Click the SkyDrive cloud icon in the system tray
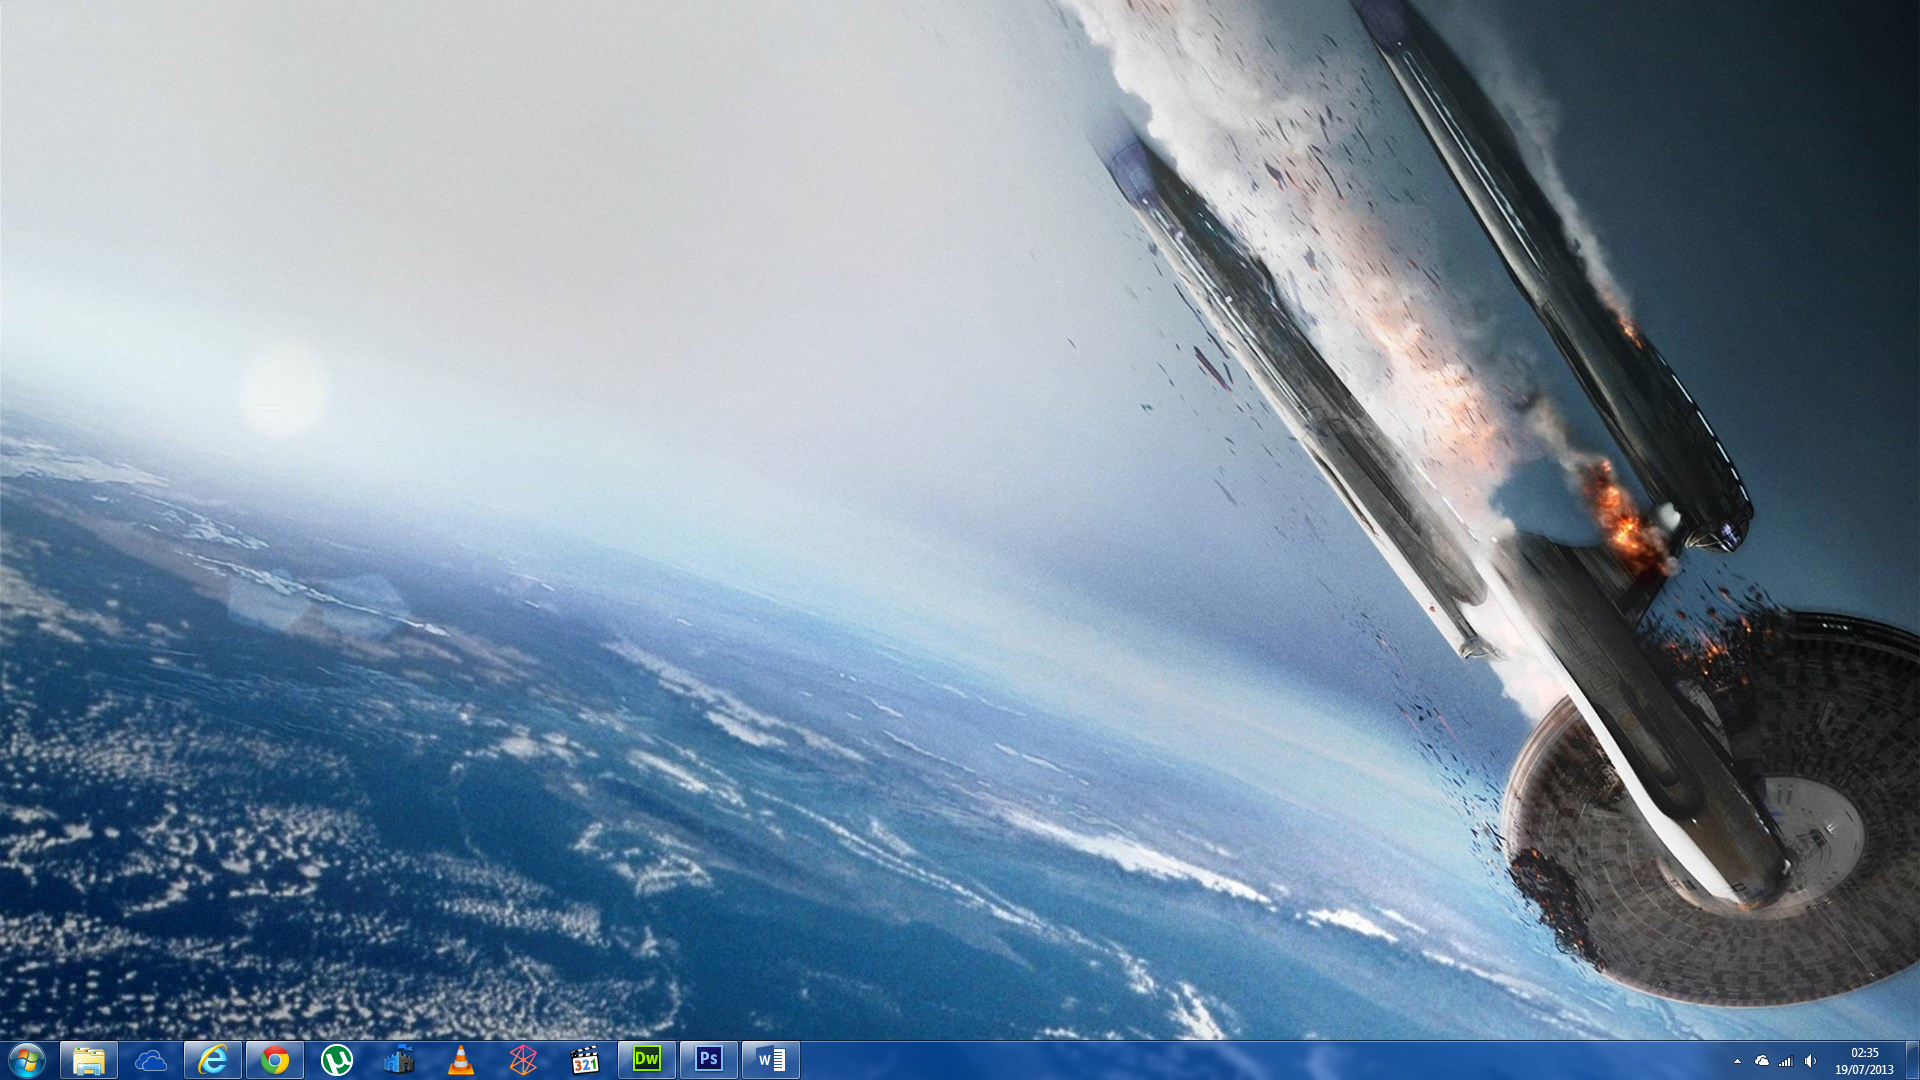The height and width of the screenshot is (1080, 1920). [1762, 1061]
